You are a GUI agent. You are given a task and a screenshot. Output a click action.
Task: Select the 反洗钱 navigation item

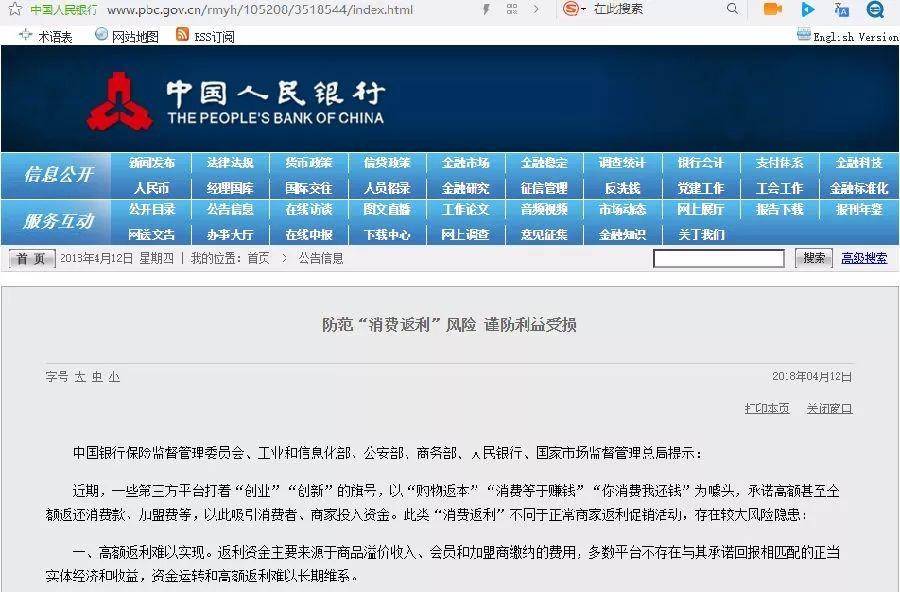(x=622, y=188)
